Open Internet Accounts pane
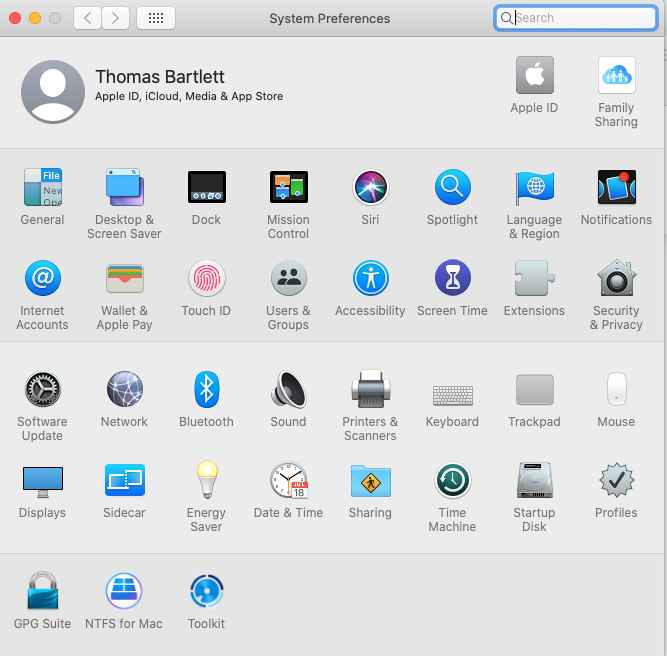667x656 pixels. point(43,278)
